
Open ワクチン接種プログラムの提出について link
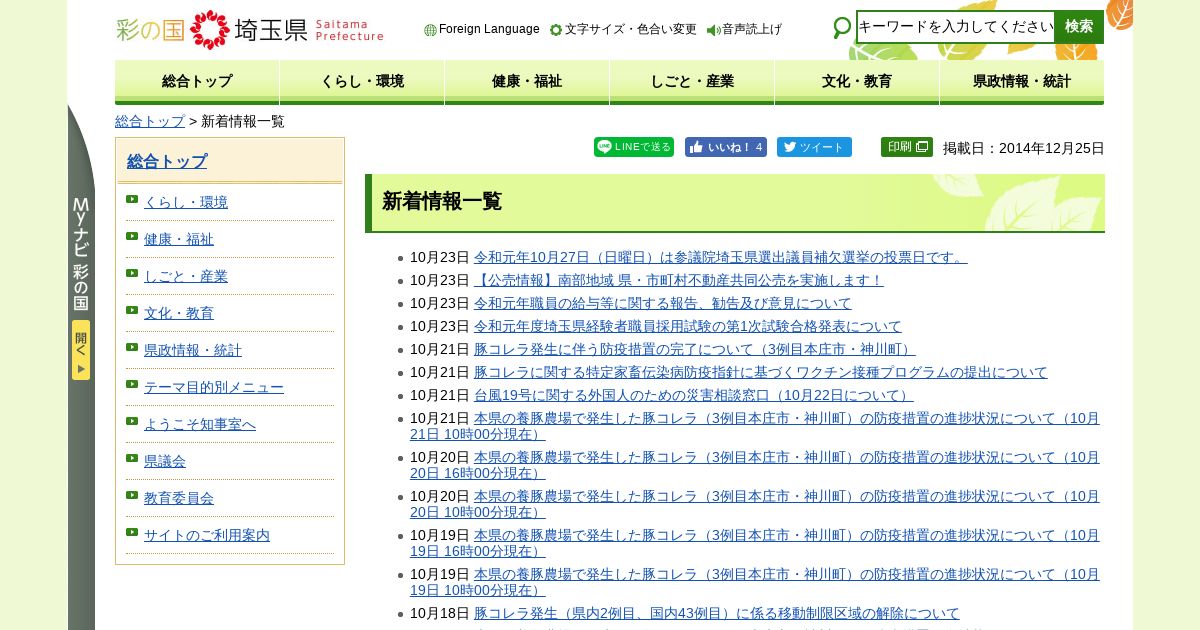point(761,372)
